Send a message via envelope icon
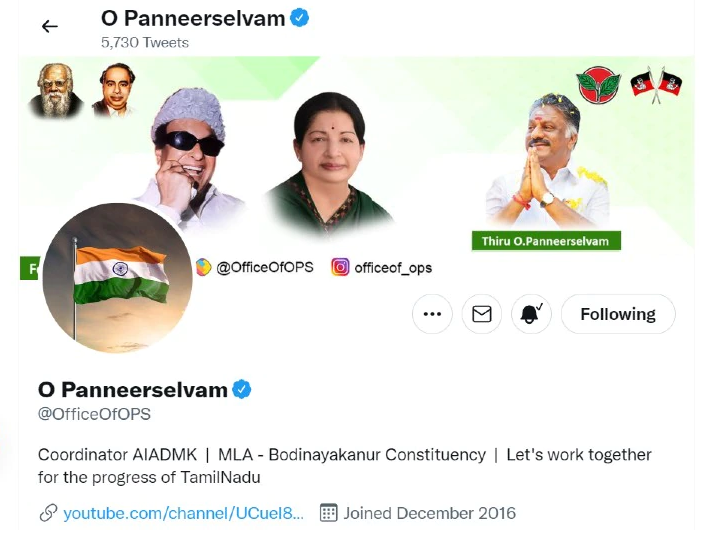Screen dimensions: 716x533 click(x=481, y=314)
